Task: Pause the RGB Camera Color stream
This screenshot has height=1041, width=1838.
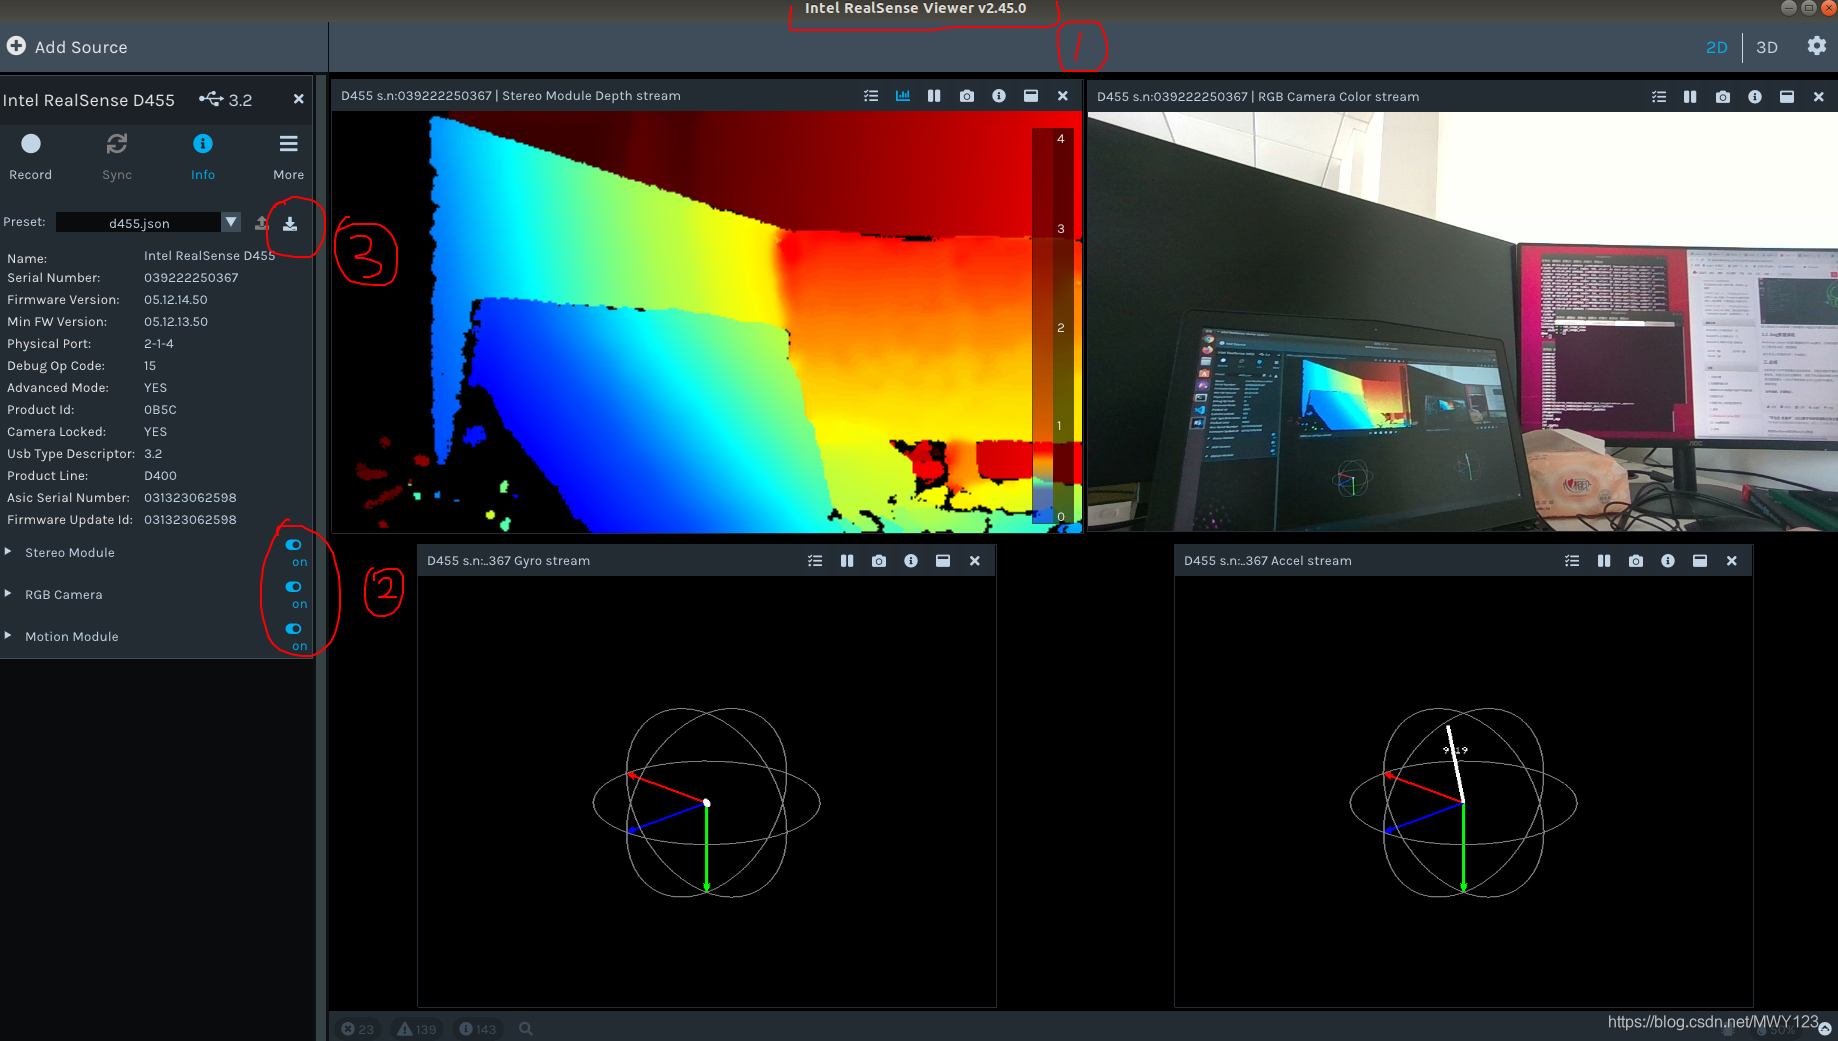Action: click(x=1690, y=97)
